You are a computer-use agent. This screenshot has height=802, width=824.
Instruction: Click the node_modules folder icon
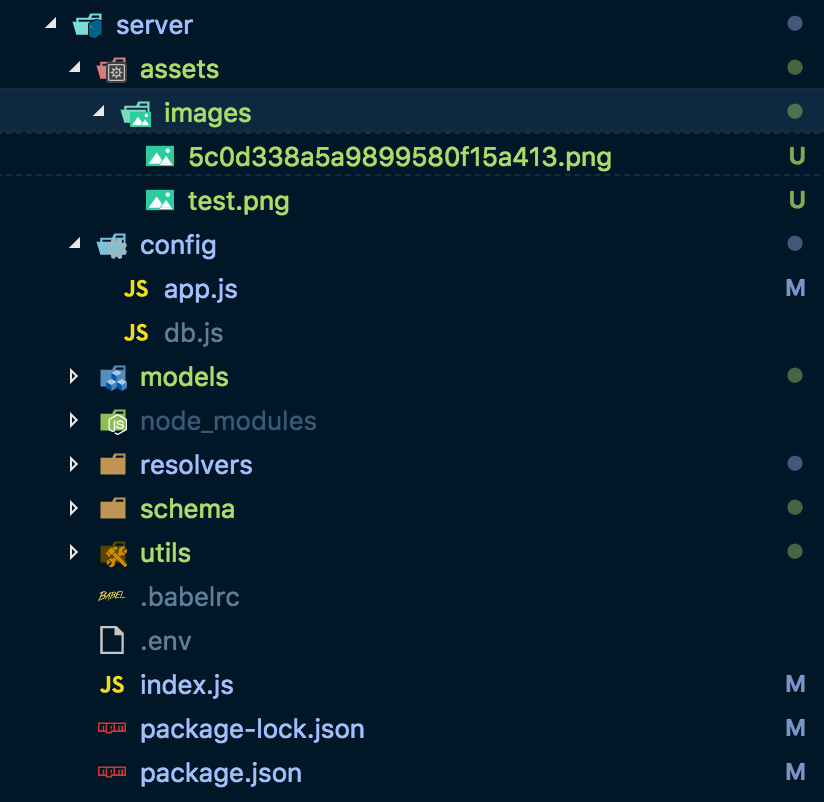click(112, 421)
